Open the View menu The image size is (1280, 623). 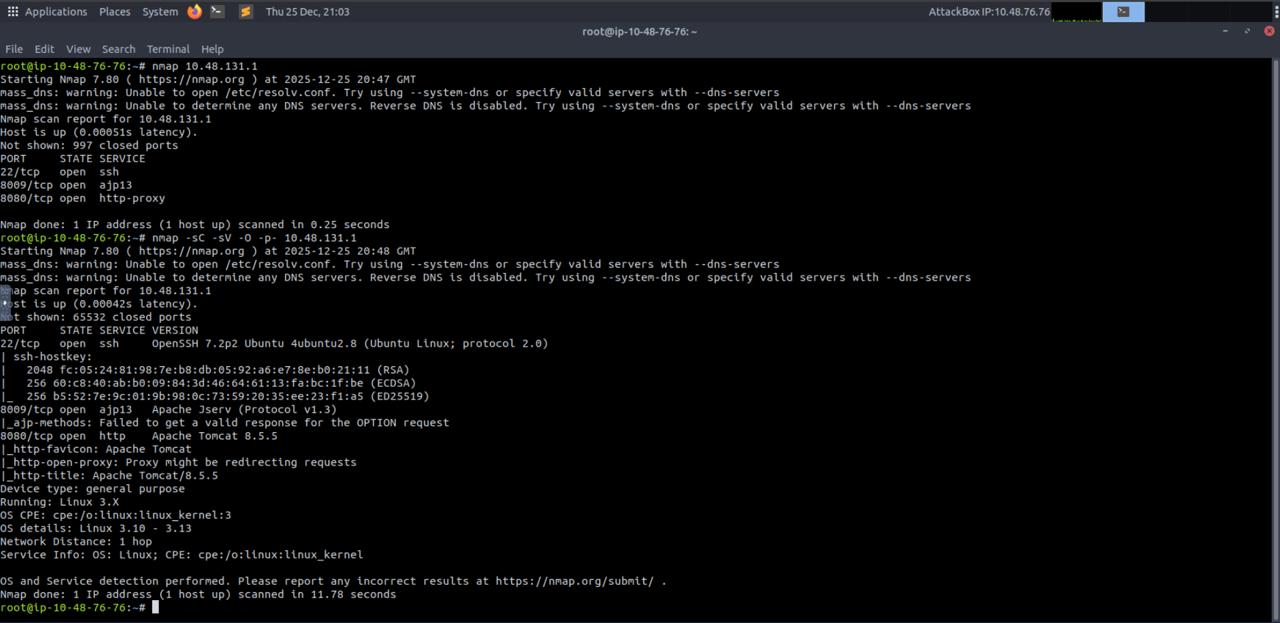point(77,48)
